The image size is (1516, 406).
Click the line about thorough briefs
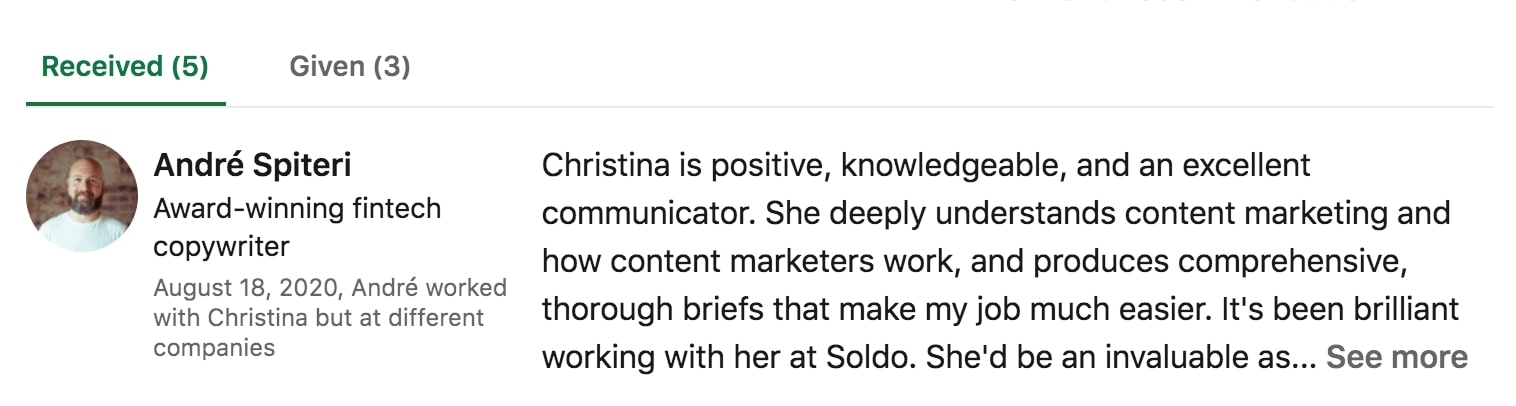[x=1001, y=309]
